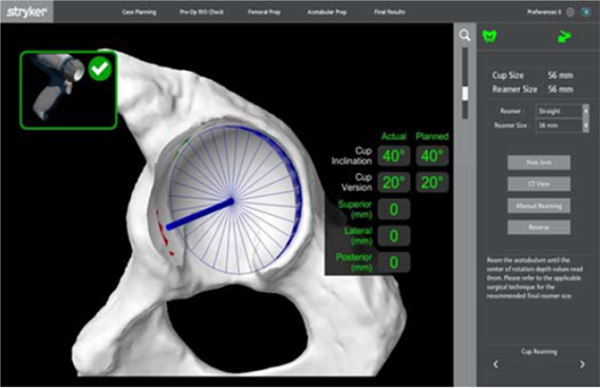The width and height of the screenshot is (600, 388).
Task: Click the Actual Cup Inclination 40° value
Action: [x=394, y=156]
